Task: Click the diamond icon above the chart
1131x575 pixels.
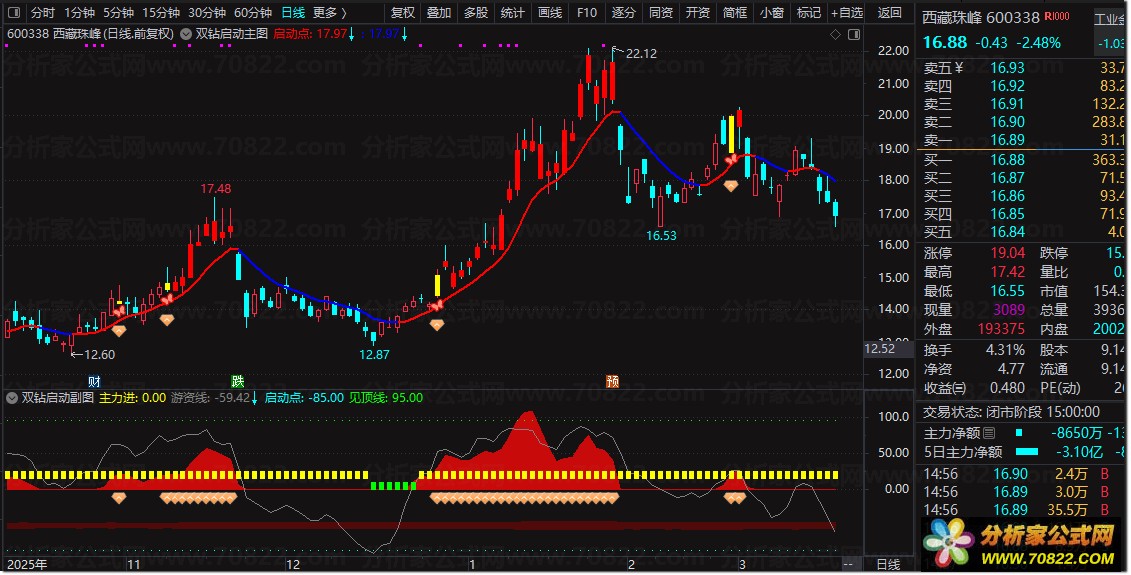Action: coord(835,34)
